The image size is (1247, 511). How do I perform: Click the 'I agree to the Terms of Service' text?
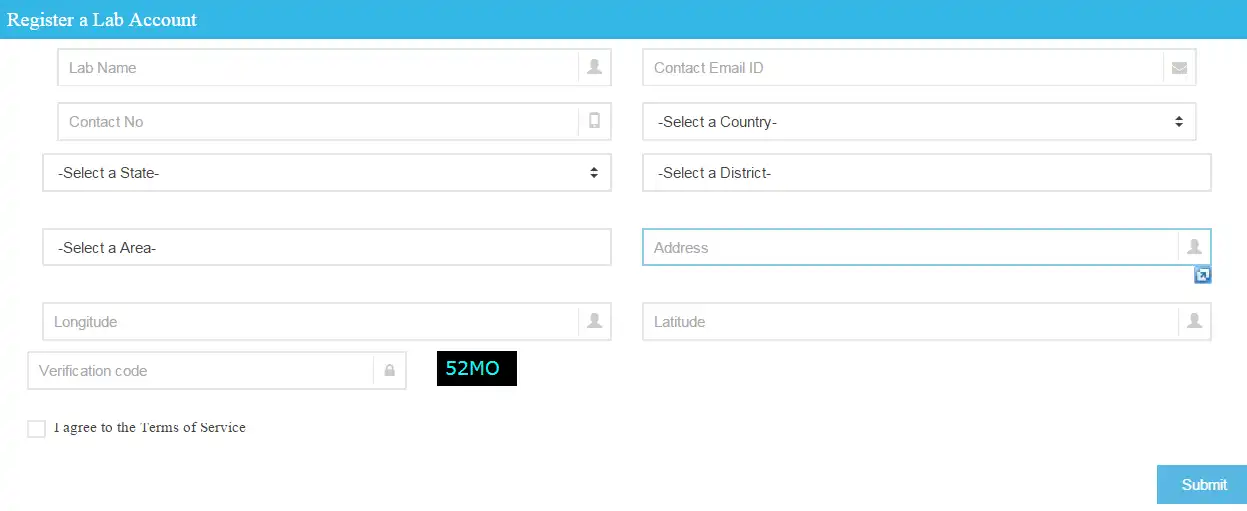click(150, 427)
